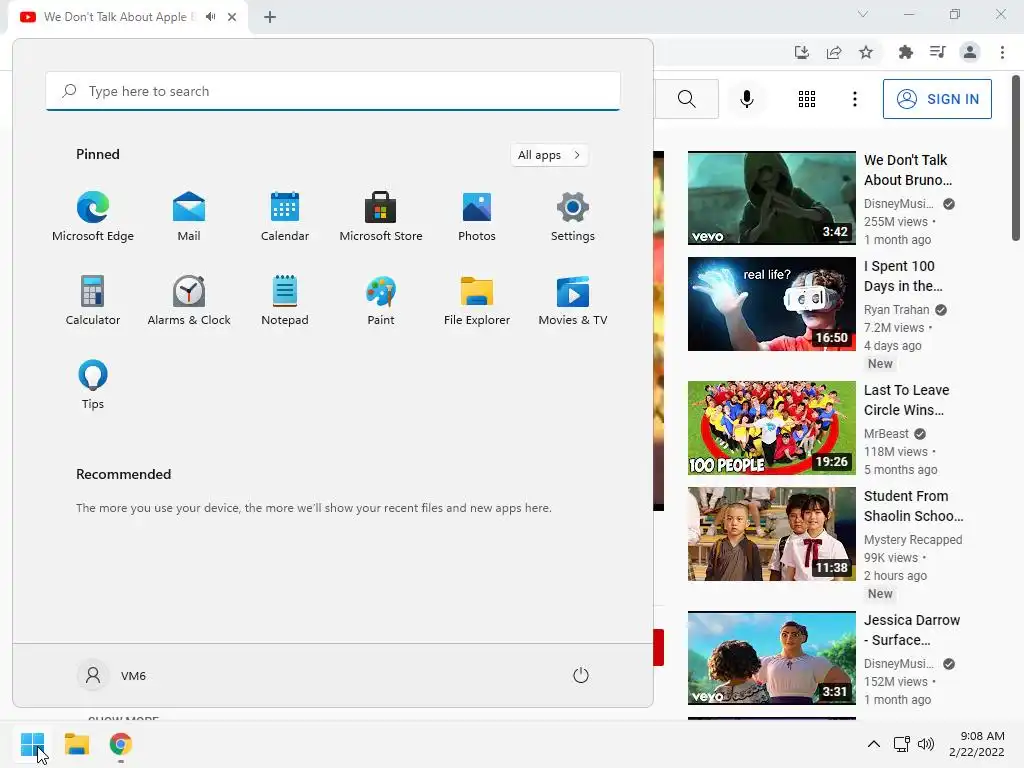The width and height of the screenshot is (1024, 768).
Task: Launch the Photos app
Action: point(477,217)
